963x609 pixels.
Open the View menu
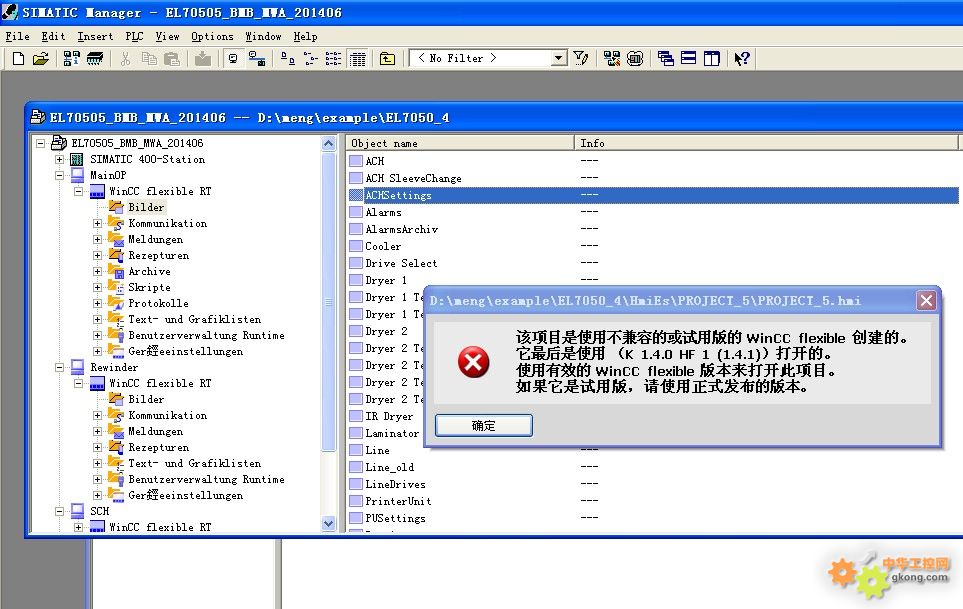coord(167,36)
